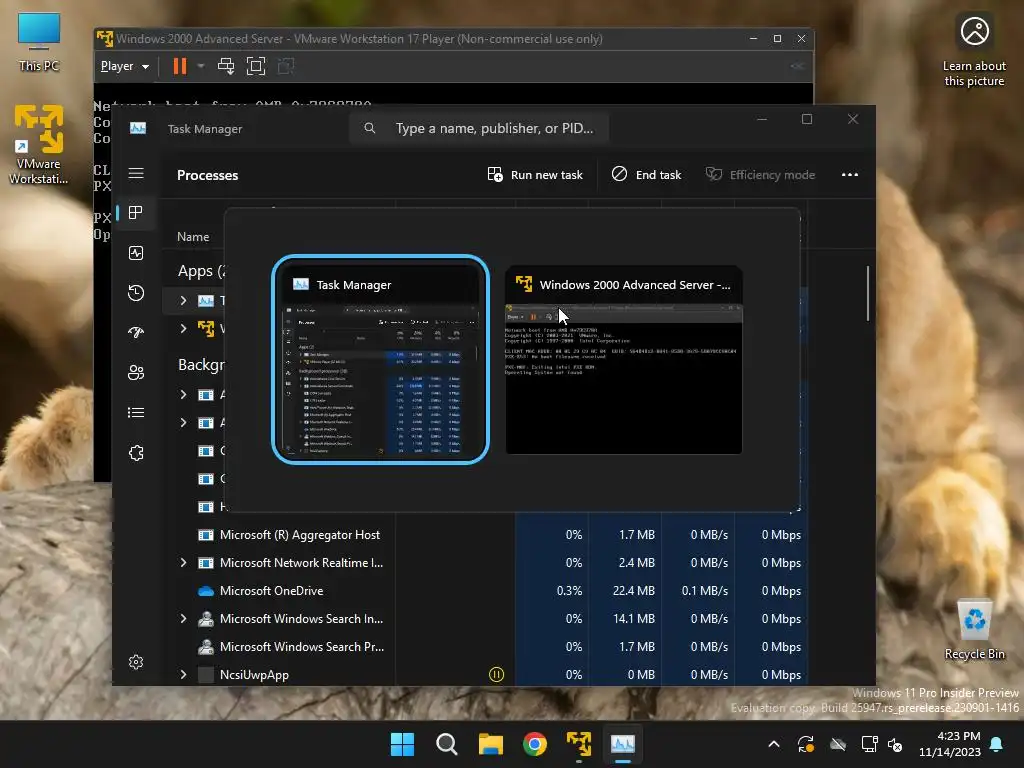Click Efficiency mode button
The height and width of the screenshot is (768, 1024).
pos(760,174)
